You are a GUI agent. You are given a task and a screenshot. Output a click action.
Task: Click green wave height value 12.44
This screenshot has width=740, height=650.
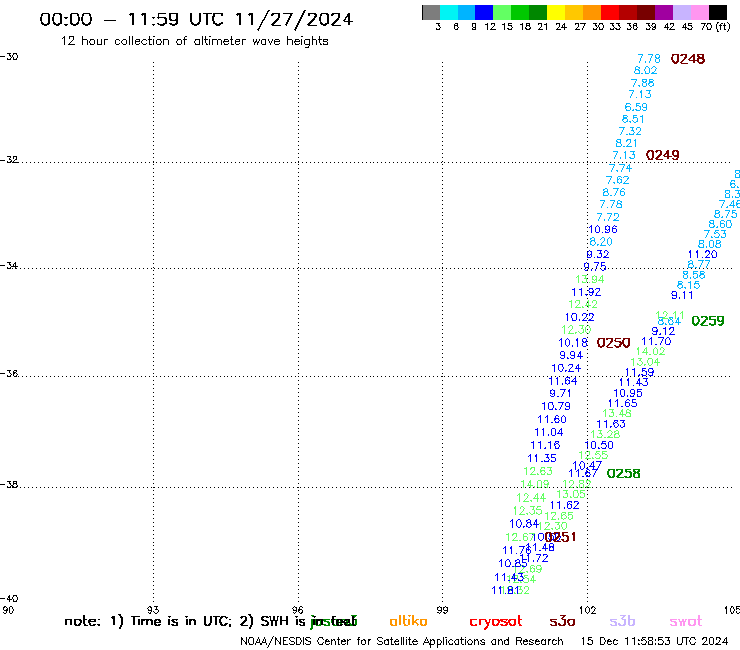531,498
